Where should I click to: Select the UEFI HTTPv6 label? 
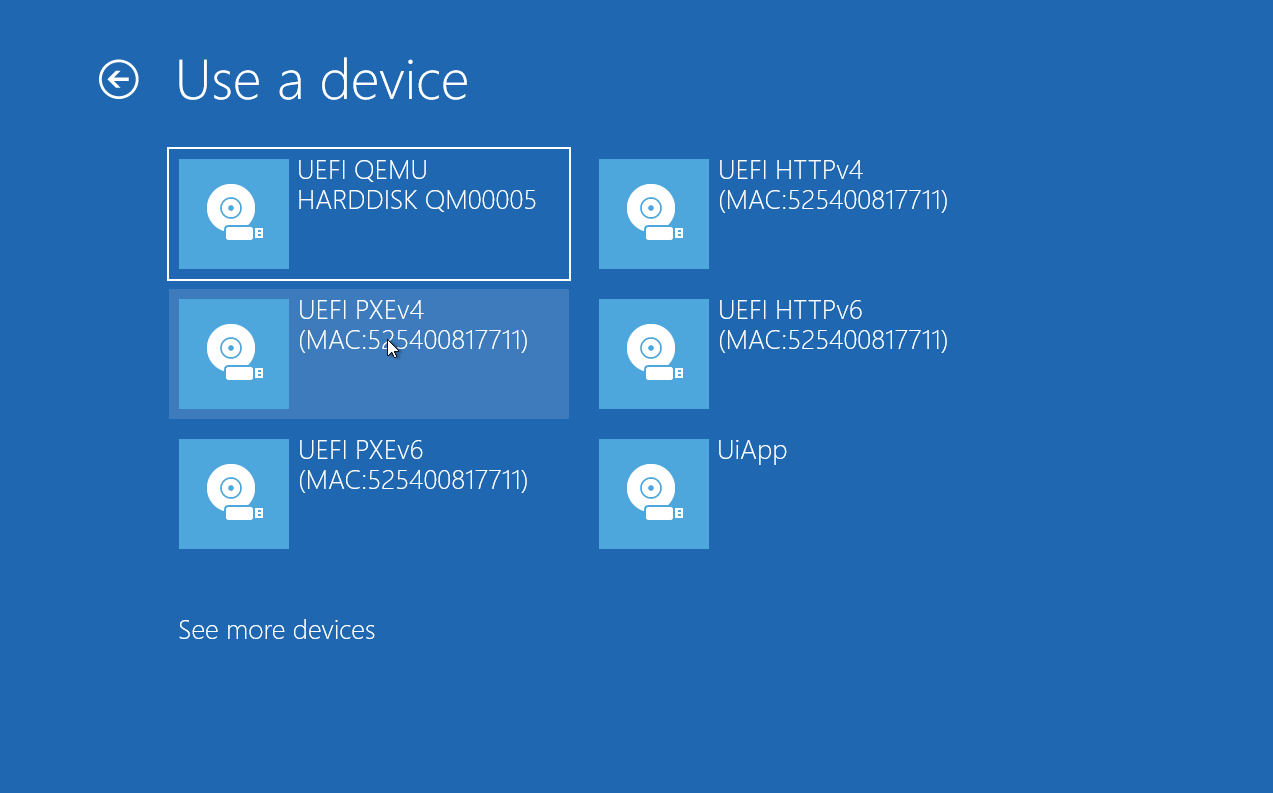[x=790, y=311]
